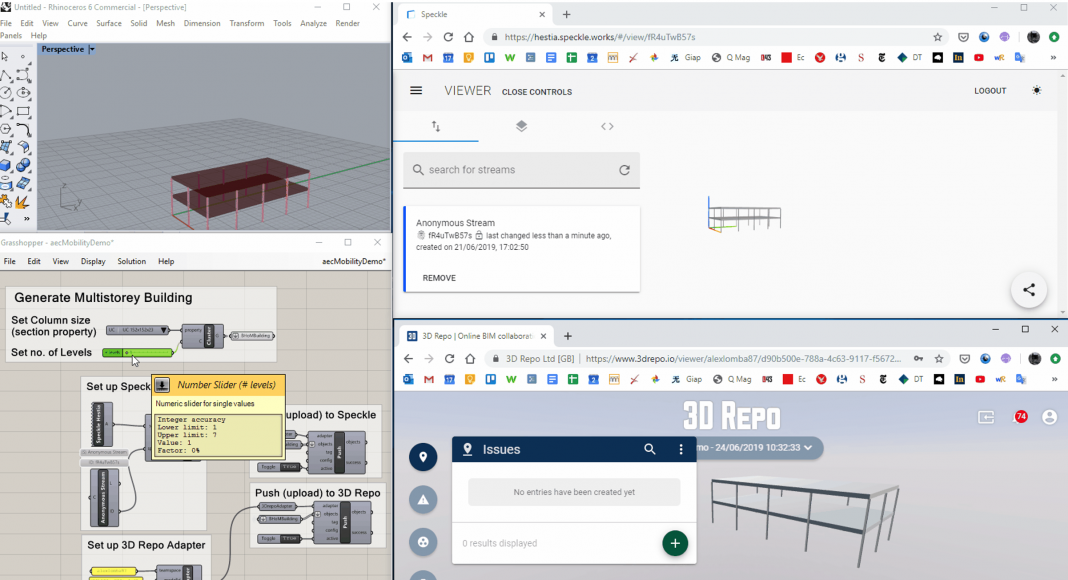Screen dimensions: 1068x580
Task: Toggle dark mode sun icon in Speckle
Action: point(1036,91)
